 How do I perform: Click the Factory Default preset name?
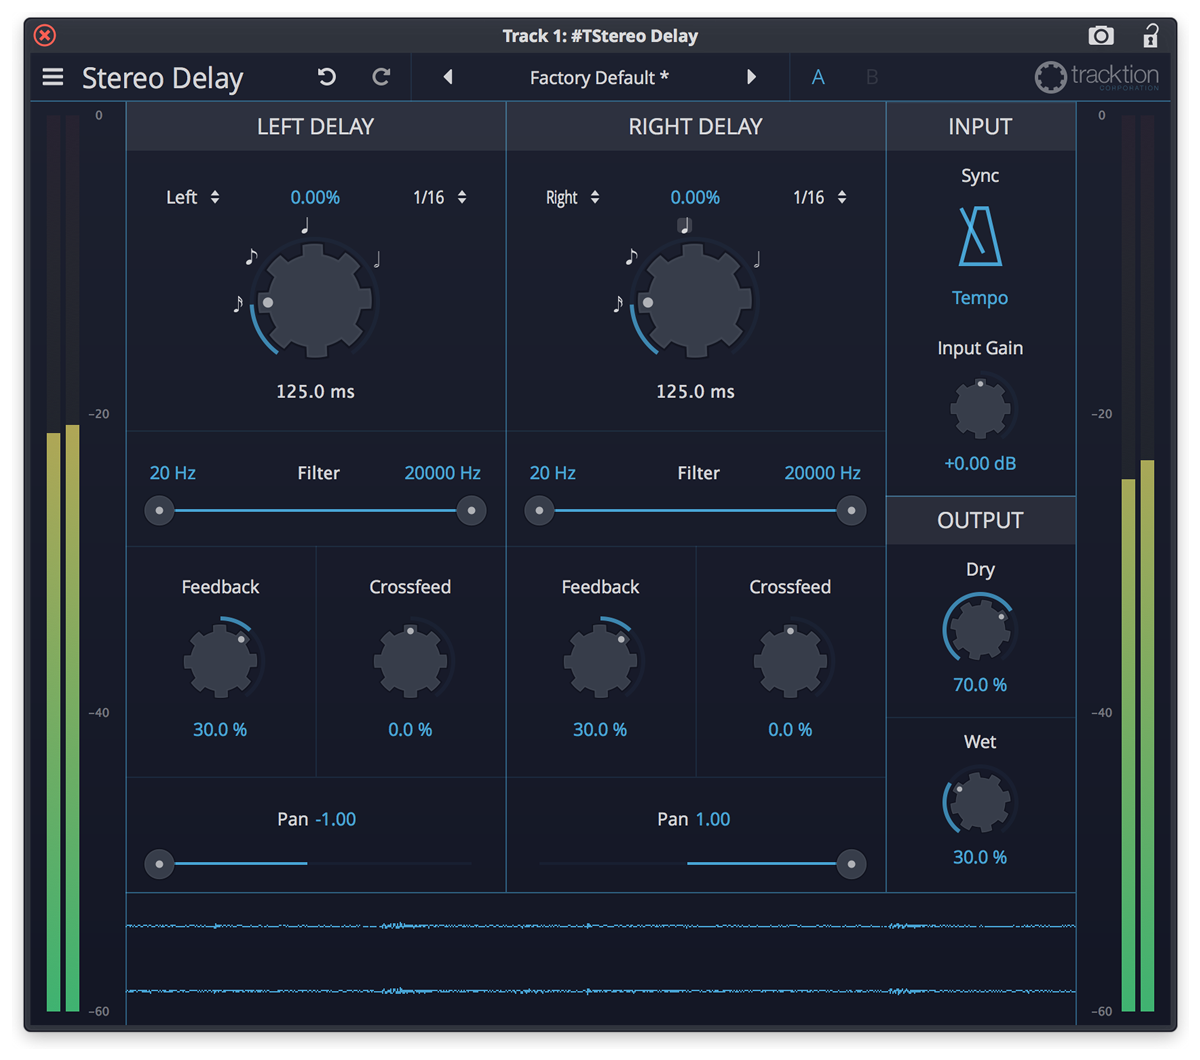[598, 77]
